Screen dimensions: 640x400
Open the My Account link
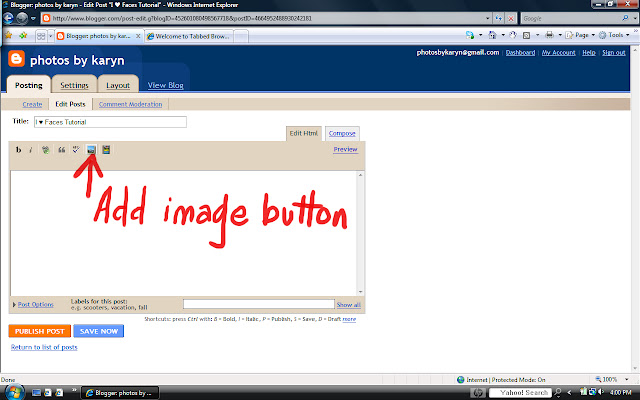(x=558, y=52)
